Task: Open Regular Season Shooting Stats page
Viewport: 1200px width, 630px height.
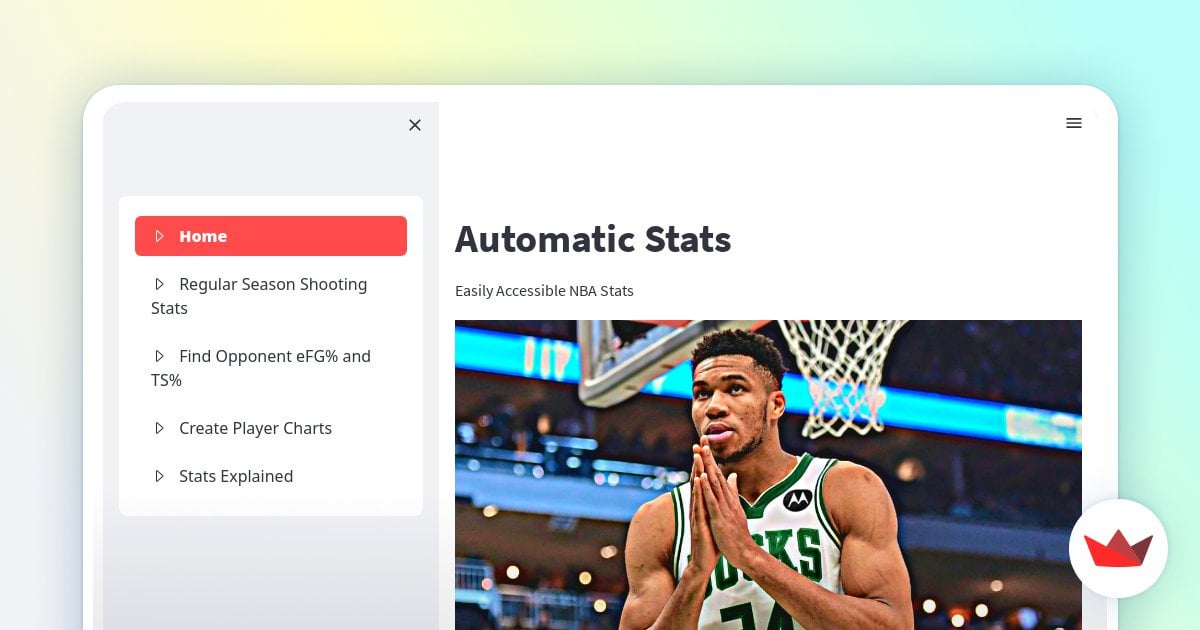Action: (272, 285)
